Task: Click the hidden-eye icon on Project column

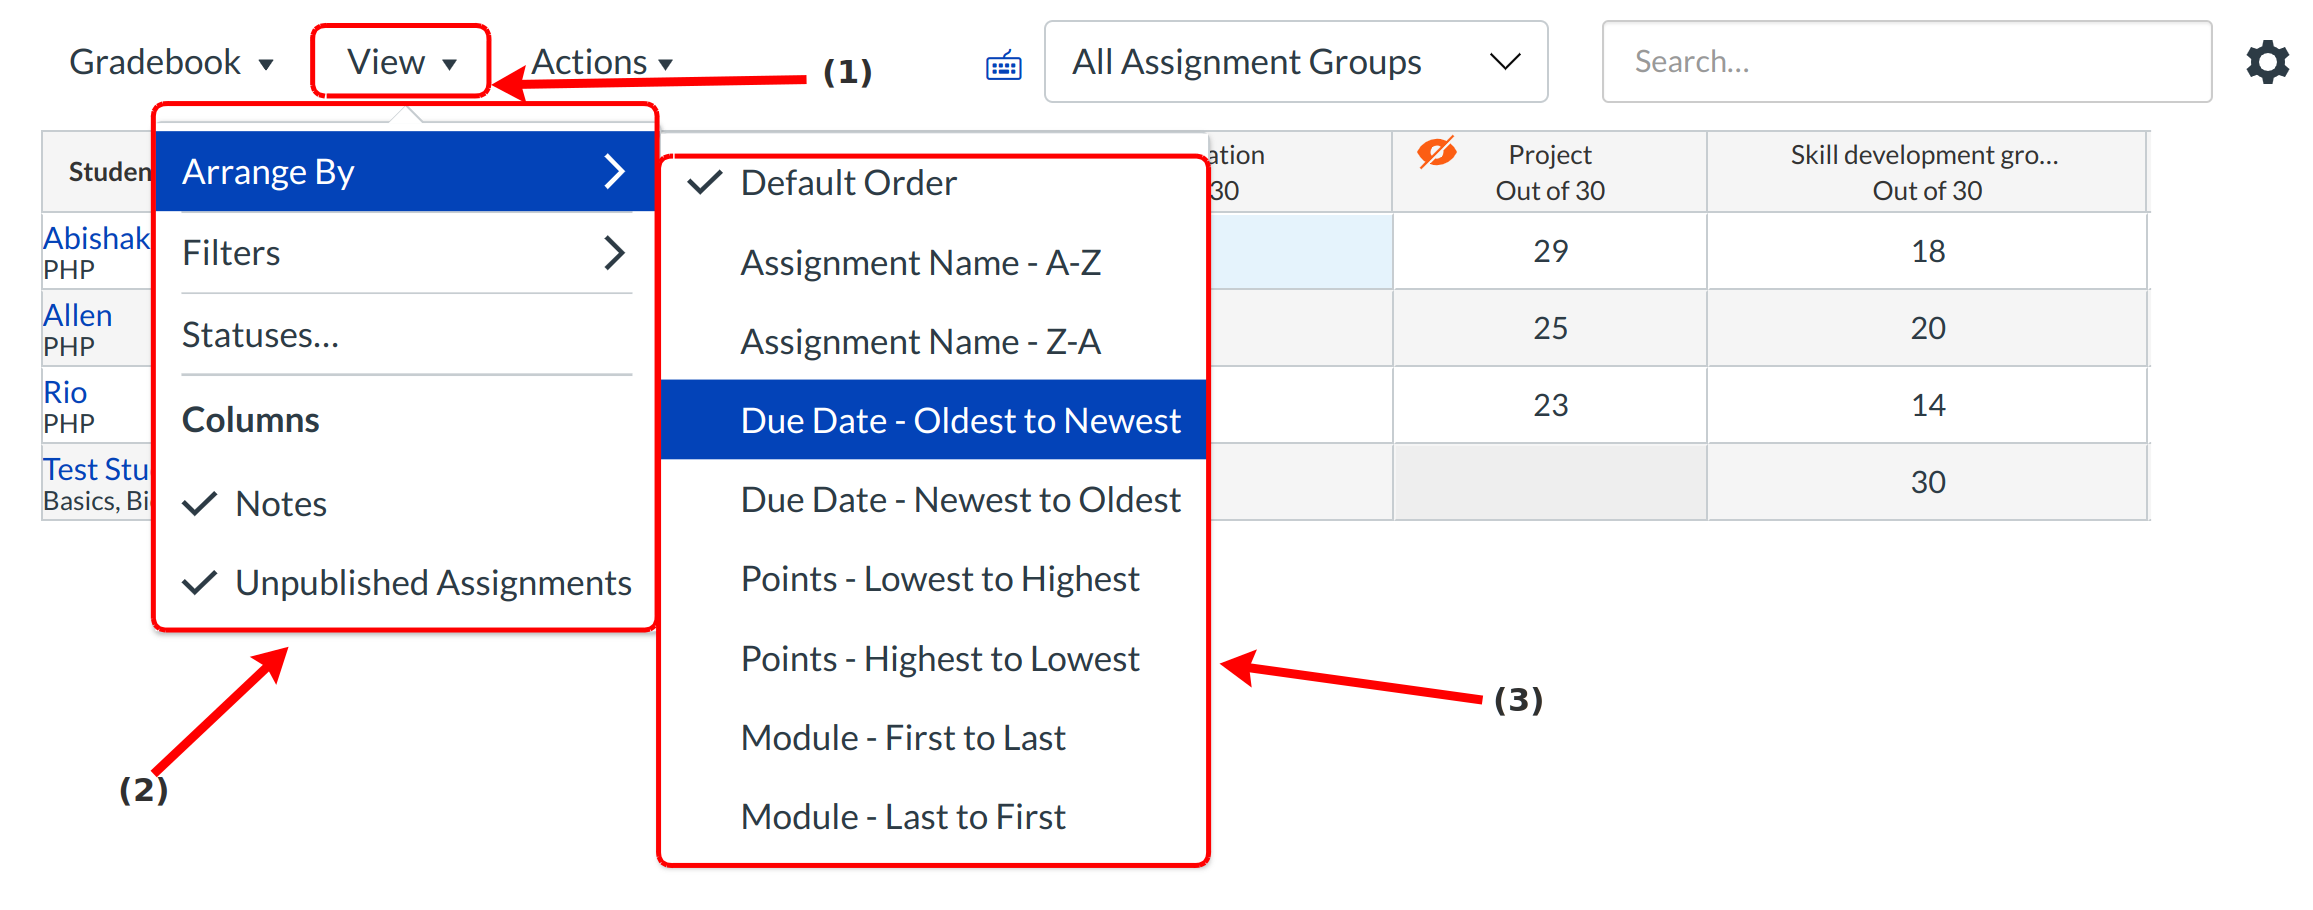Action: 1436,154
